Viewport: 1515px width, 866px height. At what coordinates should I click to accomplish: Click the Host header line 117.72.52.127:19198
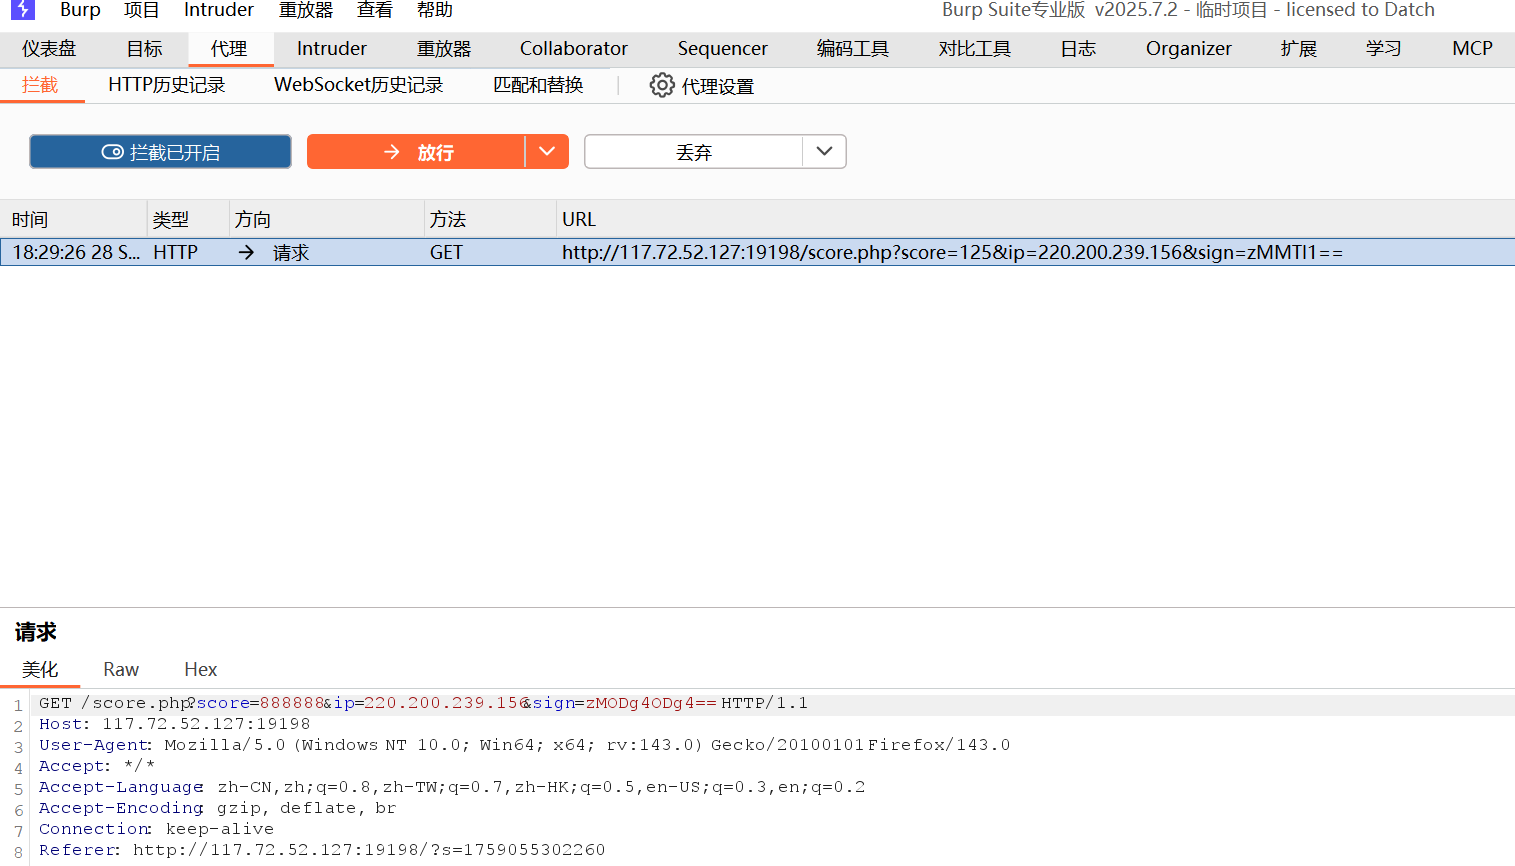pyautogui.click(x=174, y=724)
